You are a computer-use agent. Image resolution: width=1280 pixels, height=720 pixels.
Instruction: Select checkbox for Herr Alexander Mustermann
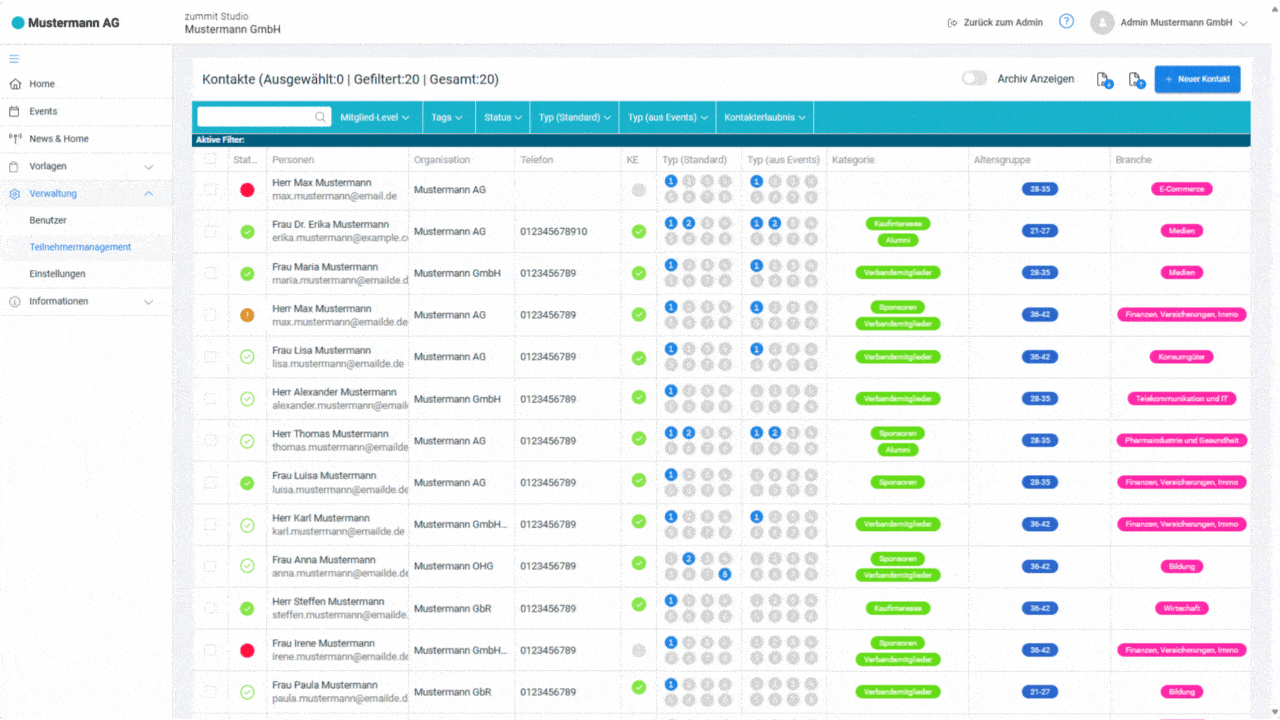click(210, 399)
